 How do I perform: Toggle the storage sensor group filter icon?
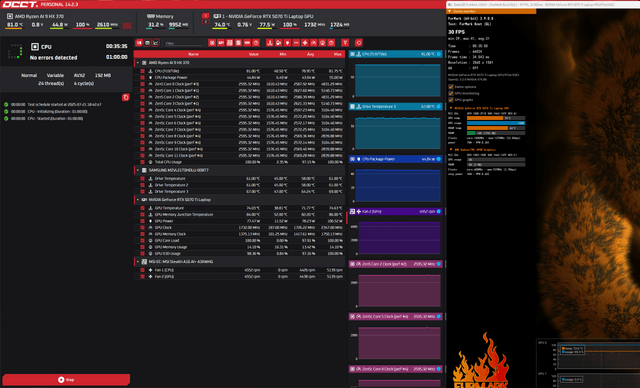[238, 43]
